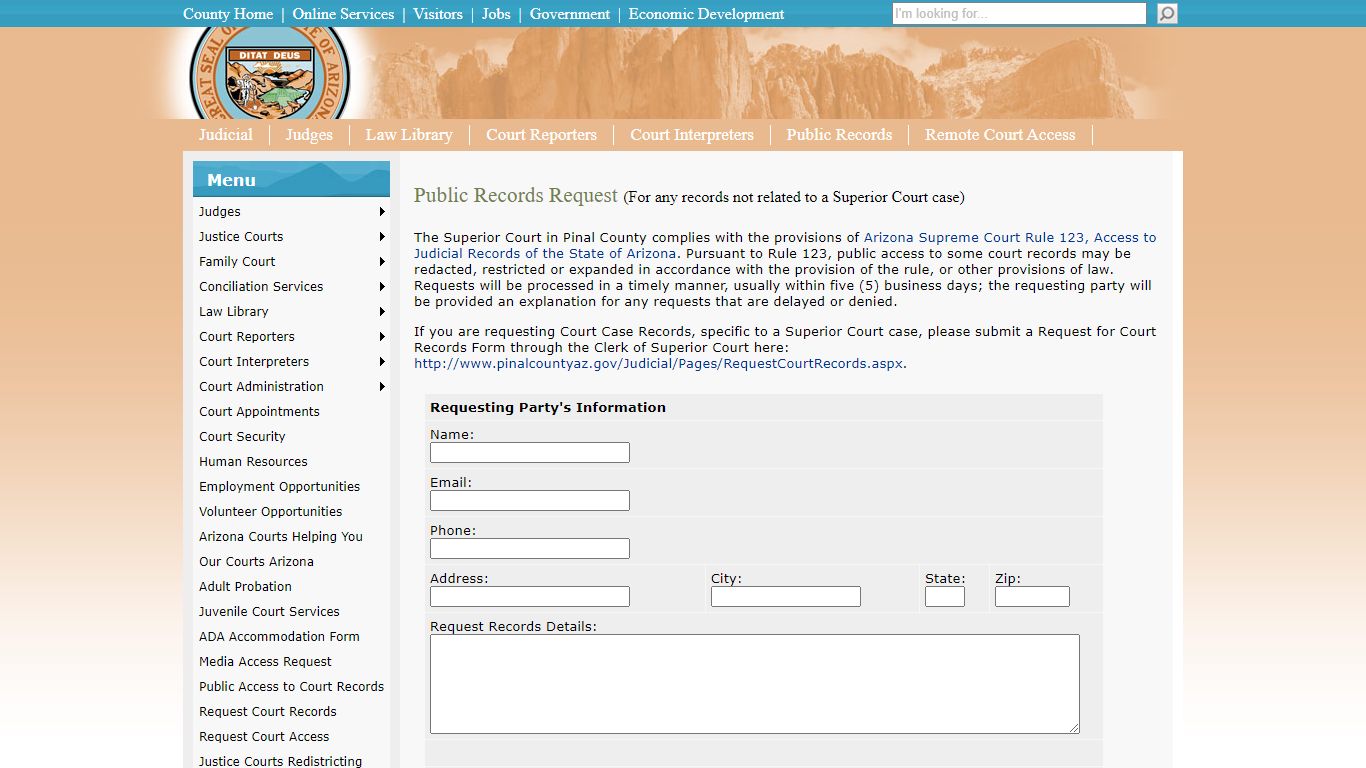Viewport: 1366px width, 768px height.
Task: Click the State input field
Action: pos(945,597)
